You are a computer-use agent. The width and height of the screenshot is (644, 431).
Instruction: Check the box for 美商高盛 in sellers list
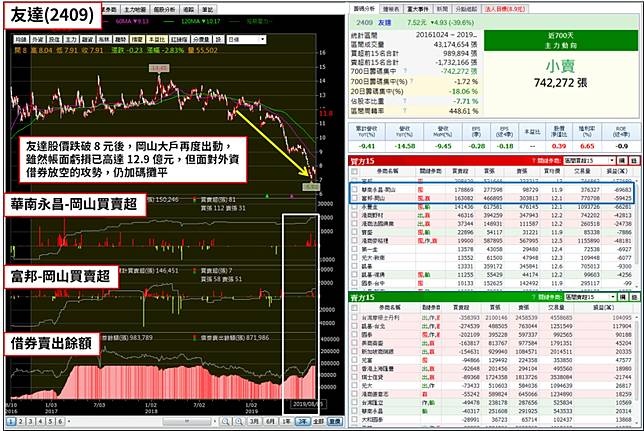pyautogui.click(x=354, y=343)
